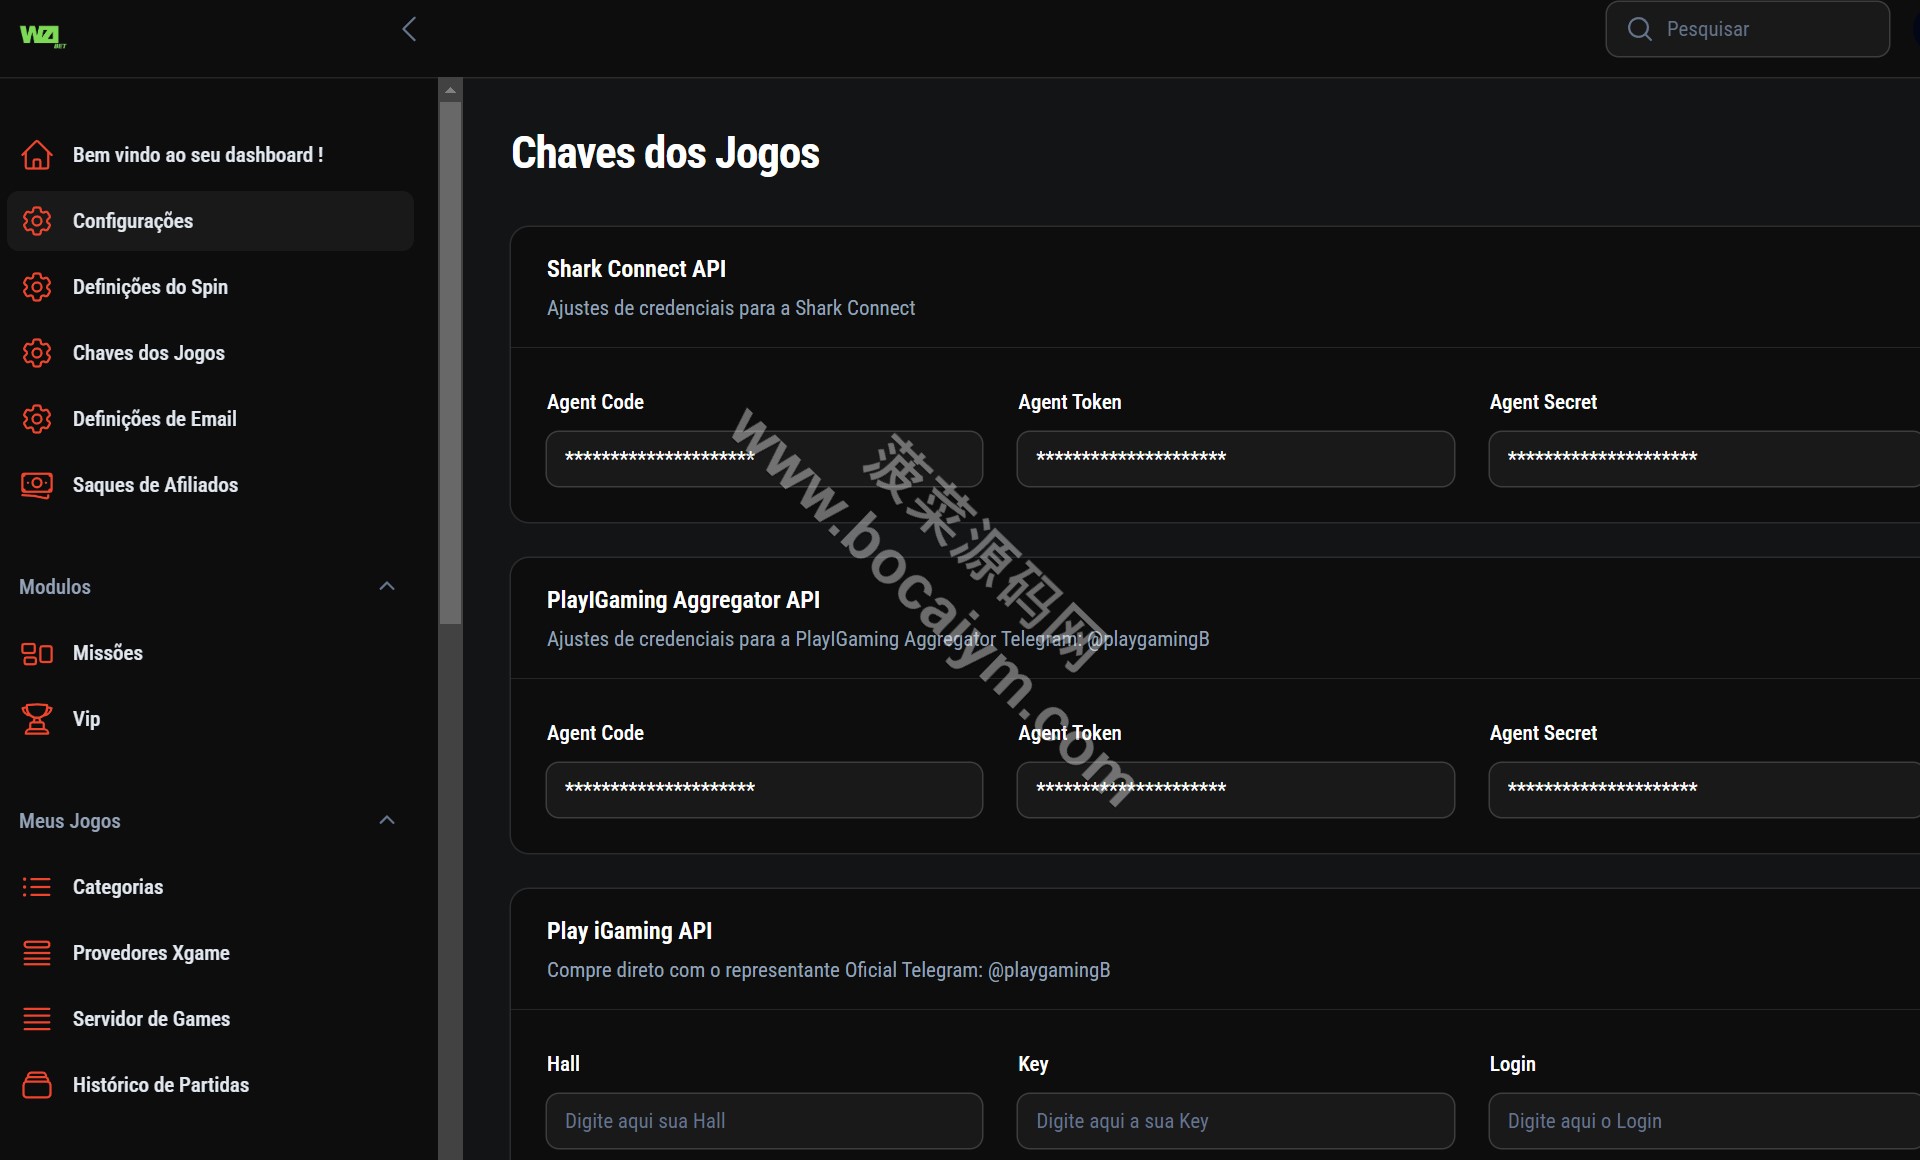
Task: Focus Shark Connect Agent Code field
Action: click(x=764, y=459)
